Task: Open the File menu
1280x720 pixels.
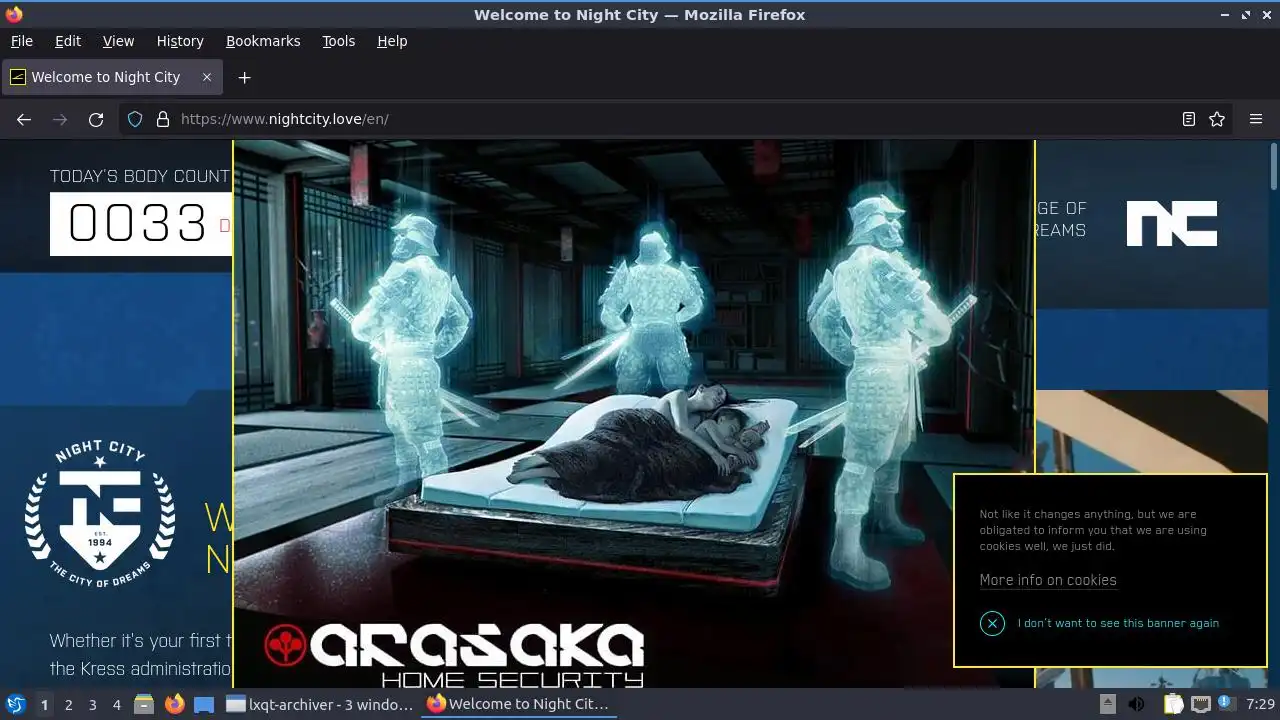Action: click(x=21, y=41)
